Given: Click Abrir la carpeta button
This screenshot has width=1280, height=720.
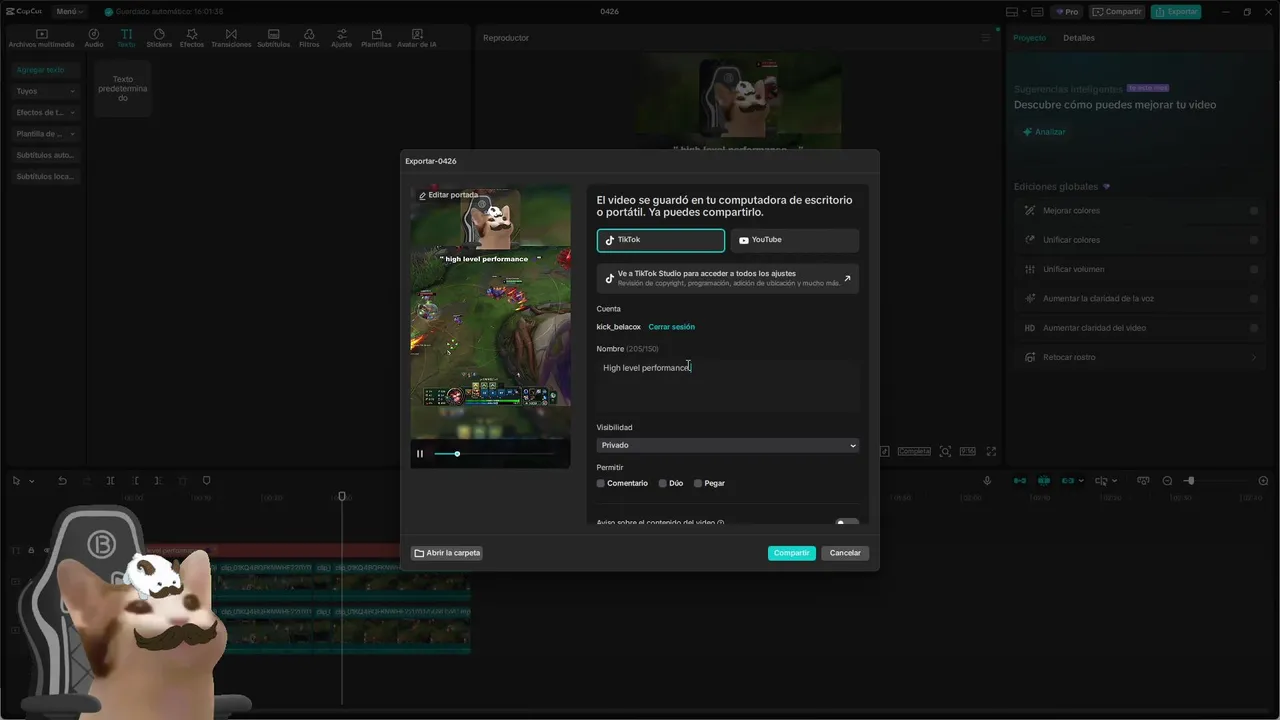Looking at the screenshot, I should coord(447,553).
